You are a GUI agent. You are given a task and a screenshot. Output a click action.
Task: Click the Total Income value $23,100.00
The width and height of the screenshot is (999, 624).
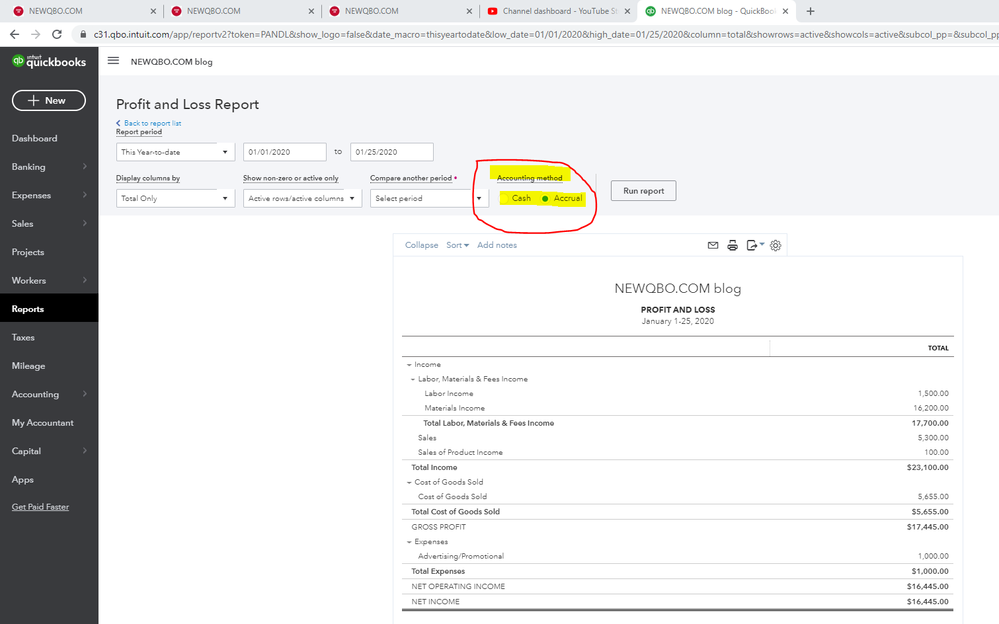(x=928, y=468)
